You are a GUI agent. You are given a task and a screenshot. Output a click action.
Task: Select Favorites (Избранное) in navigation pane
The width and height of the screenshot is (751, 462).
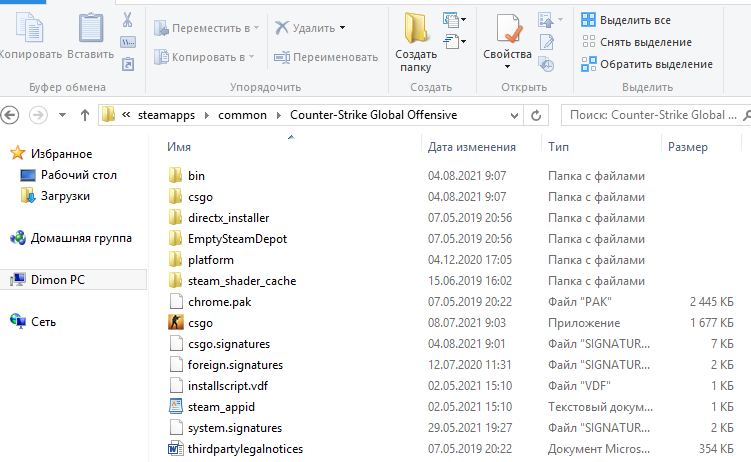click(52, 154)
